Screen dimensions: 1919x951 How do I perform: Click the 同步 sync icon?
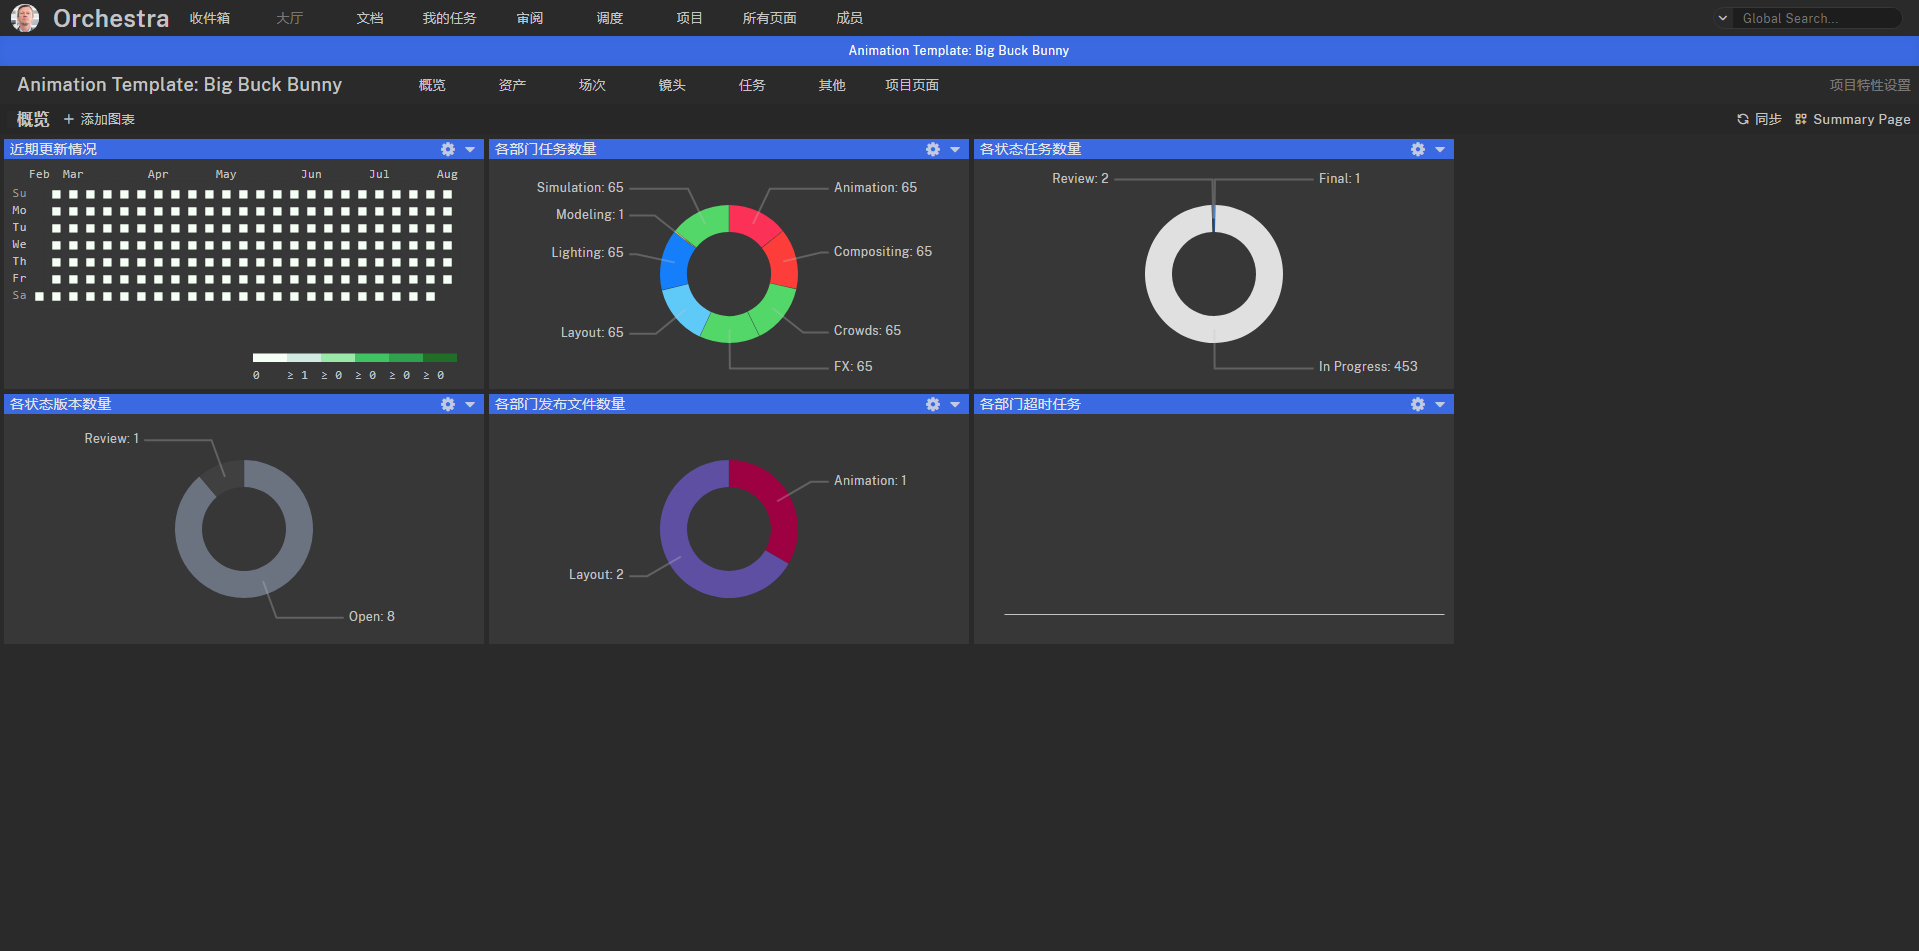(x=1743, y=119)
